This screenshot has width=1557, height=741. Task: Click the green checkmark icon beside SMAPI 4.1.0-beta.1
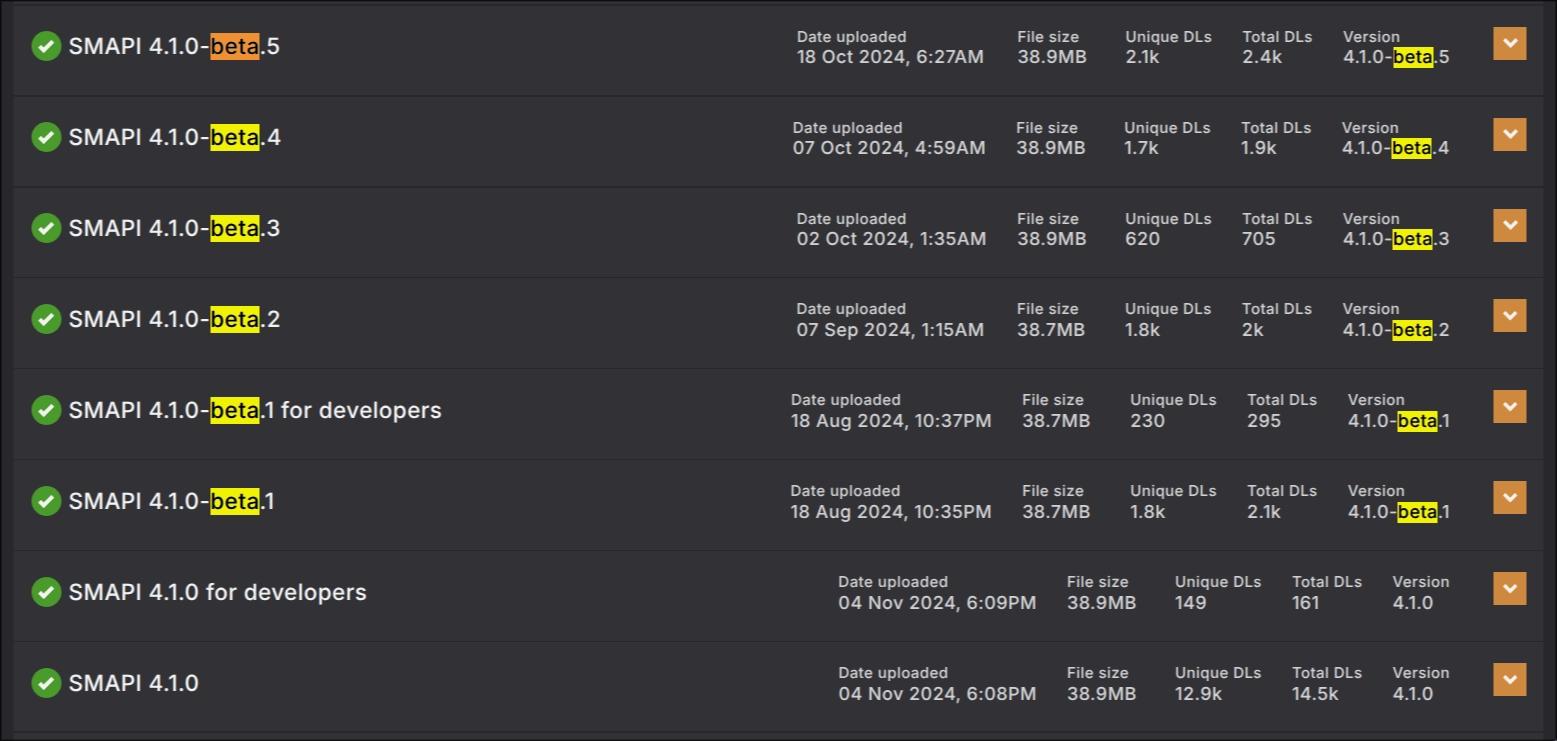pyautogui.click(x=46, y=501)
